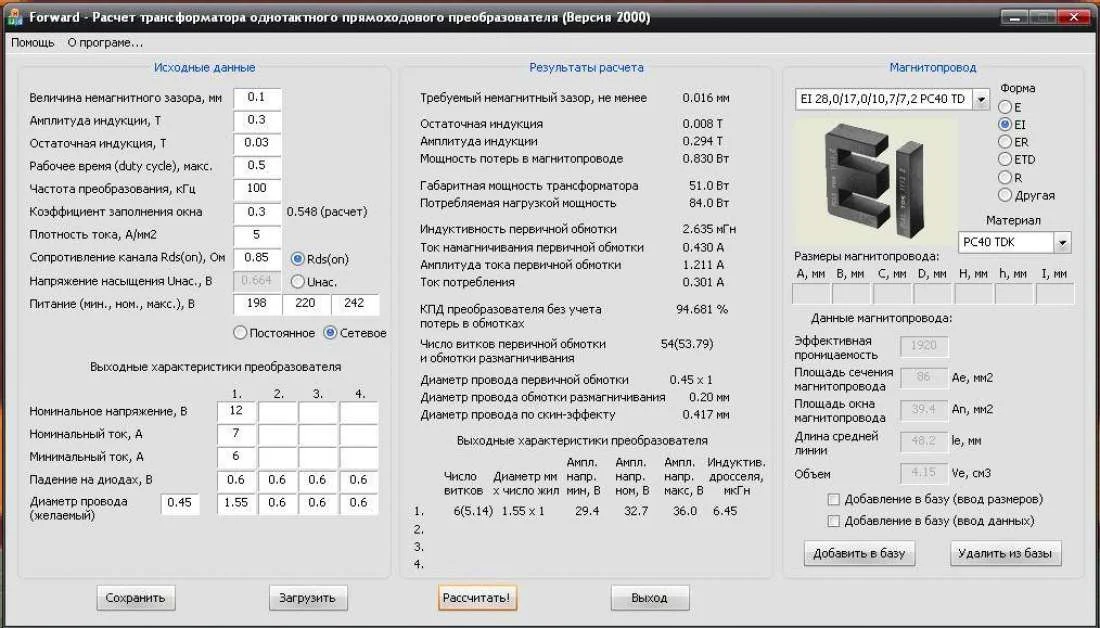This screenshot has height=628, width=1100.
Task: Select the E core shape
Action: click(1005, 107)
